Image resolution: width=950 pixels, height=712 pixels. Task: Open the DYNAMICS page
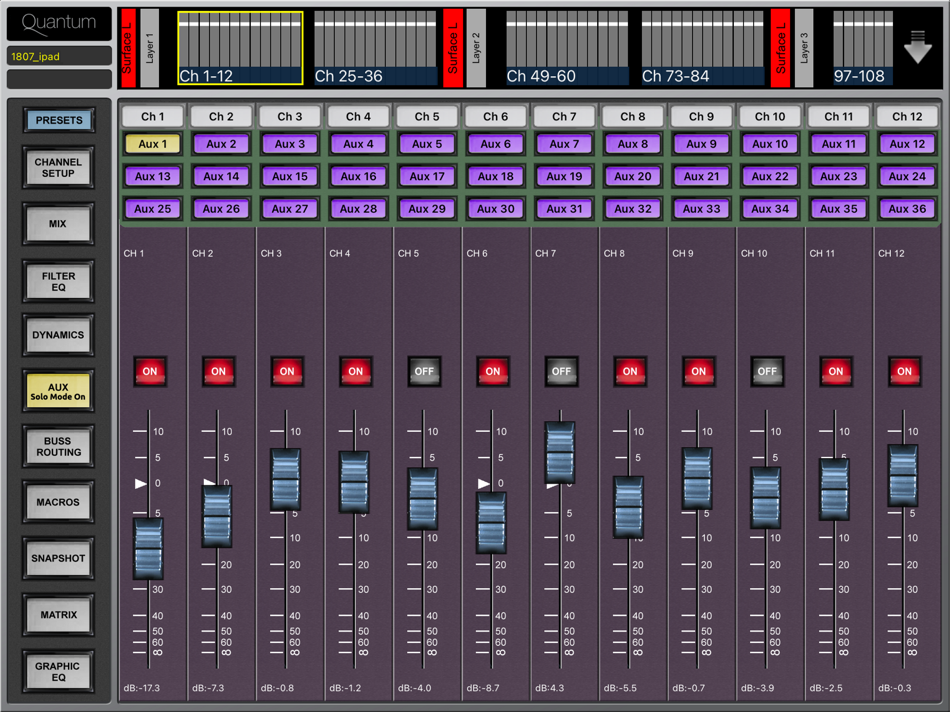[59, 334]
